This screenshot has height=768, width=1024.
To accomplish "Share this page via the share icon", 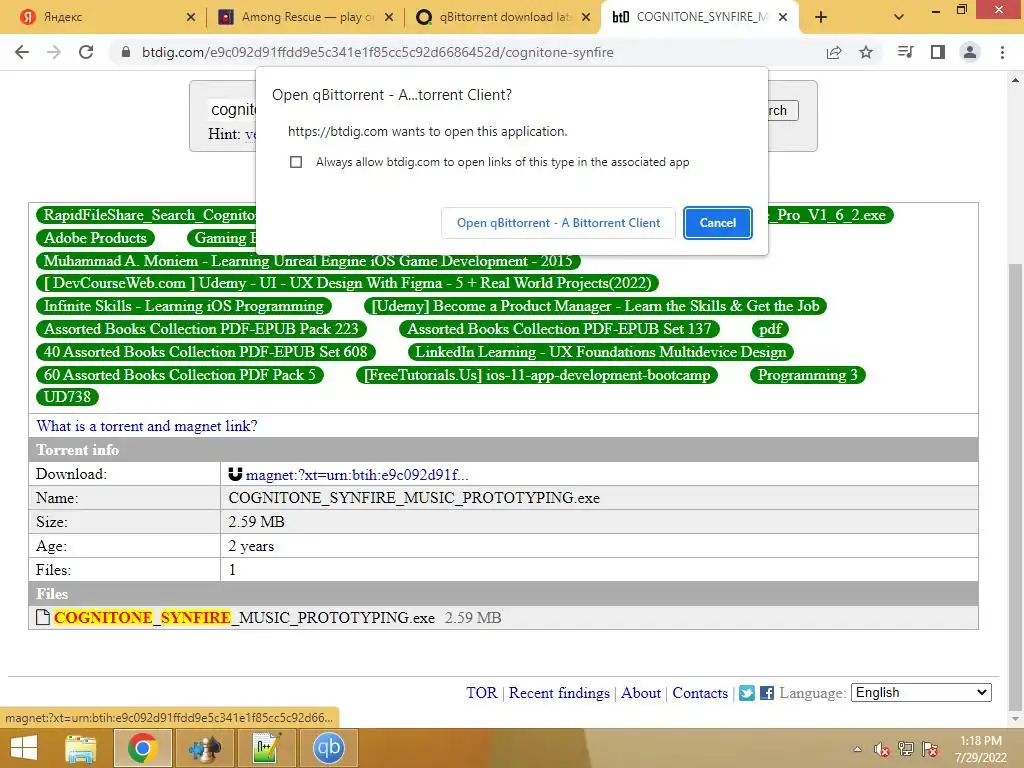I will (x=834, y=52).
